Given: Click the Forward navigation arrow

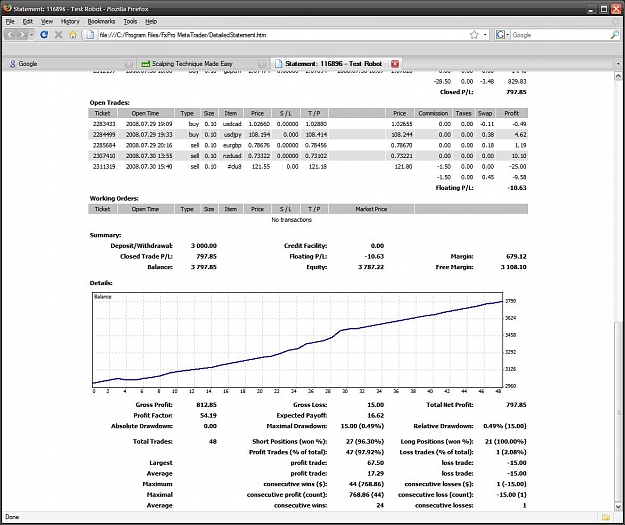Looking at the screenshot, I should coord(22,35).
